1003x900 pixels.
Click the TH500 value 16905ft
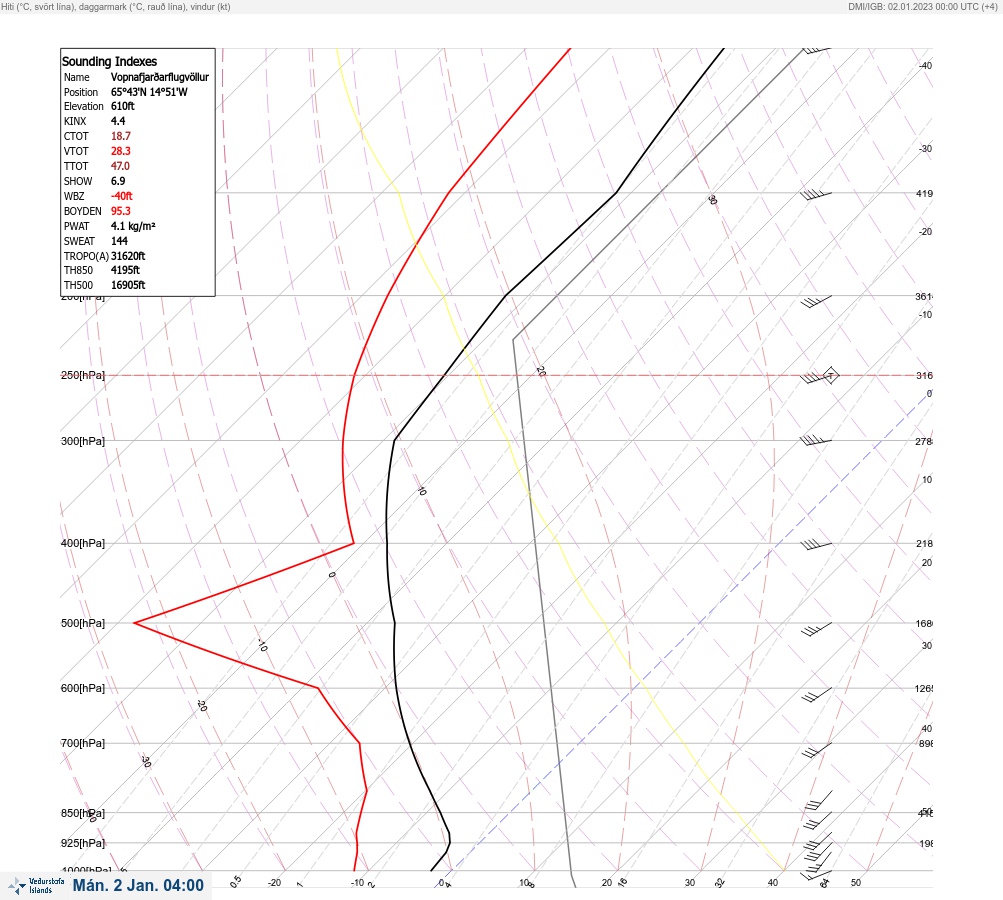point(128,285)
